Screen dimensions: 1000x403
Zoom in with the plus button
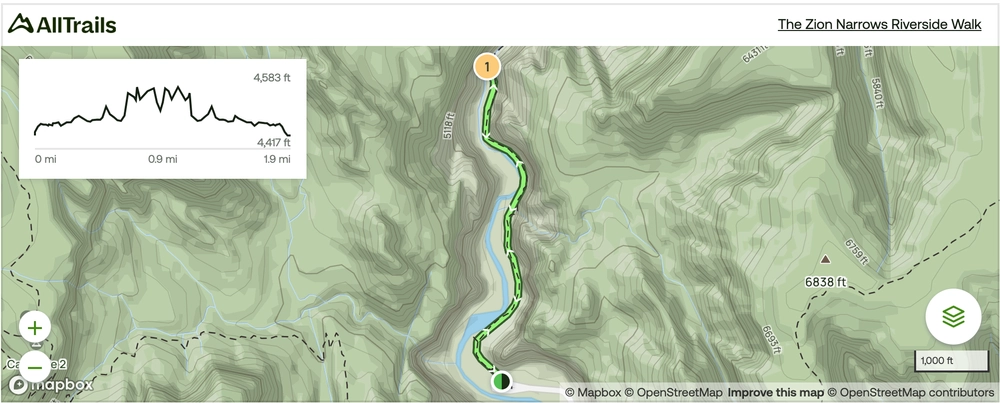coord(35,328)
